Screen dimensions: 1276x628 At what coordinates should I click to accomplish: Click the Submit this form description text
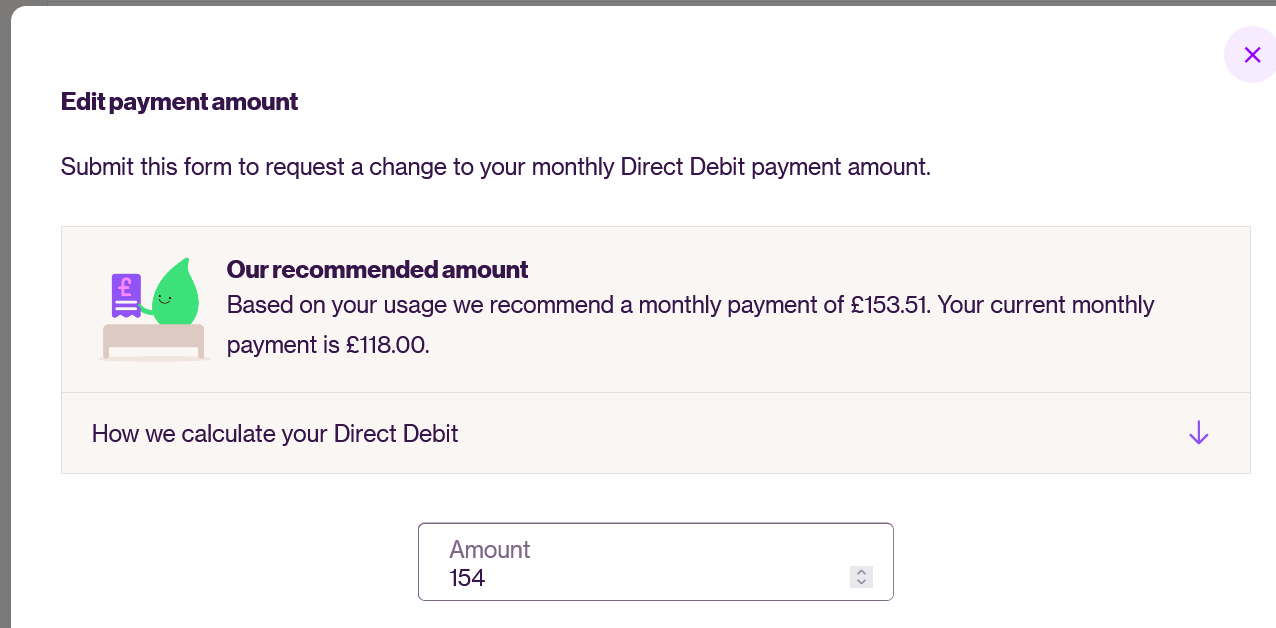495,167
